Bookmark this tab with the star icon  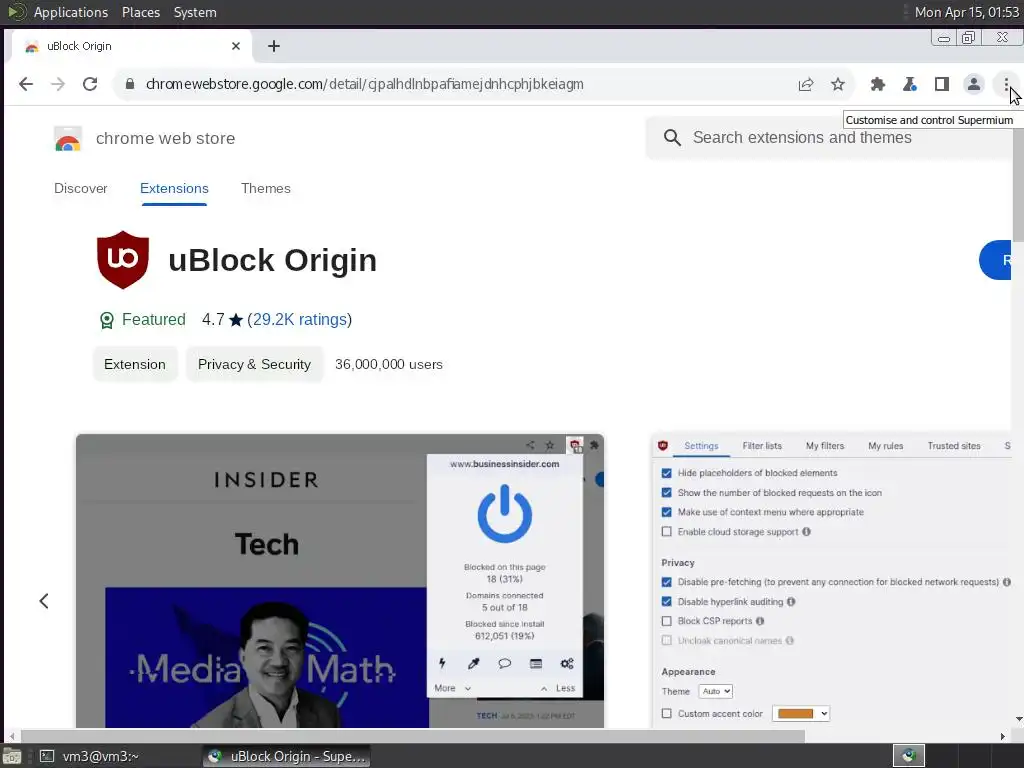pos(838,84)
